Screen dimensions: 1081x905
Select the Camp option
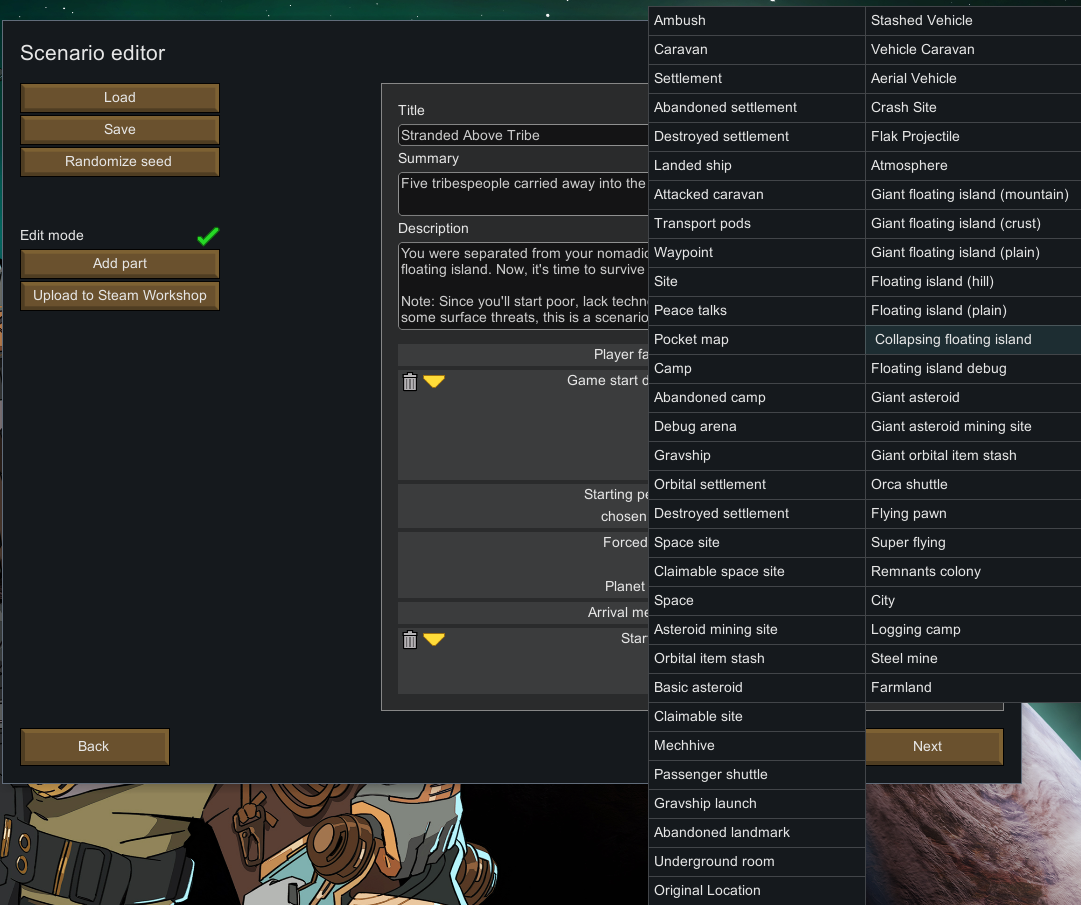tap(756, 368)
